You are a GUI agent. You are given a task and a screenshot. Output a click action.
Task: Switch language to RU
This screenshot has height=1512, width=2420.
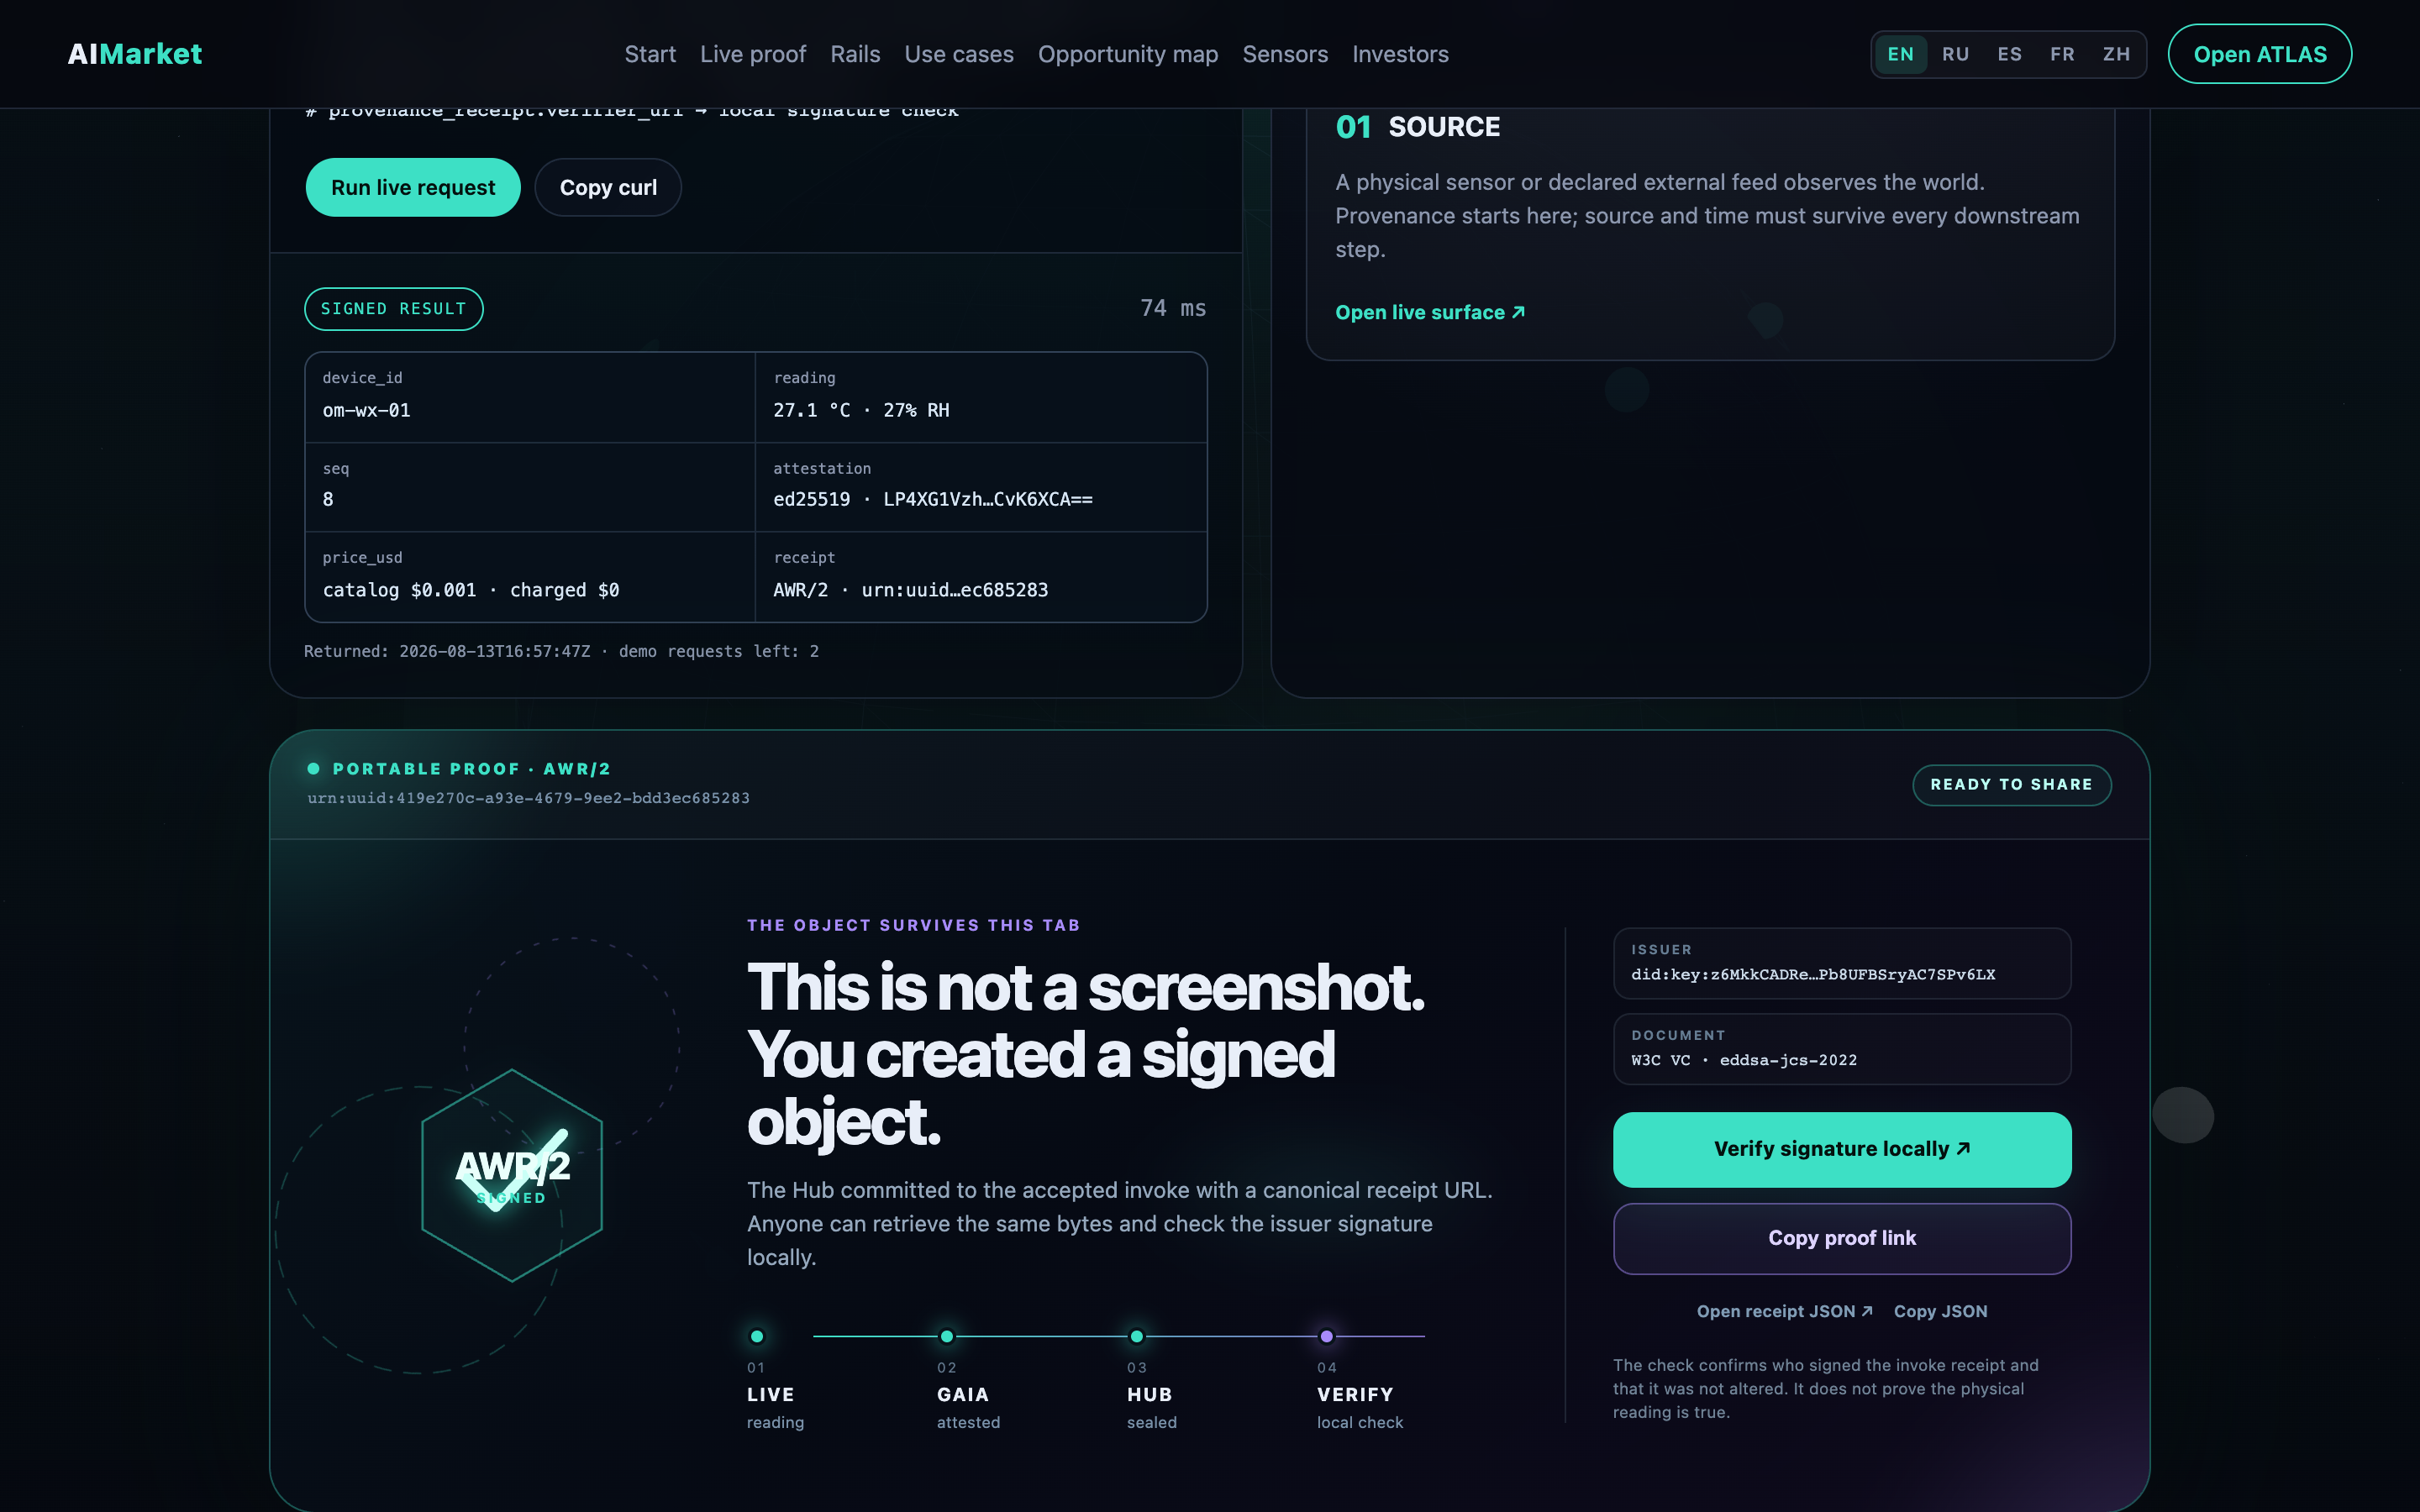coord(1955,54)
